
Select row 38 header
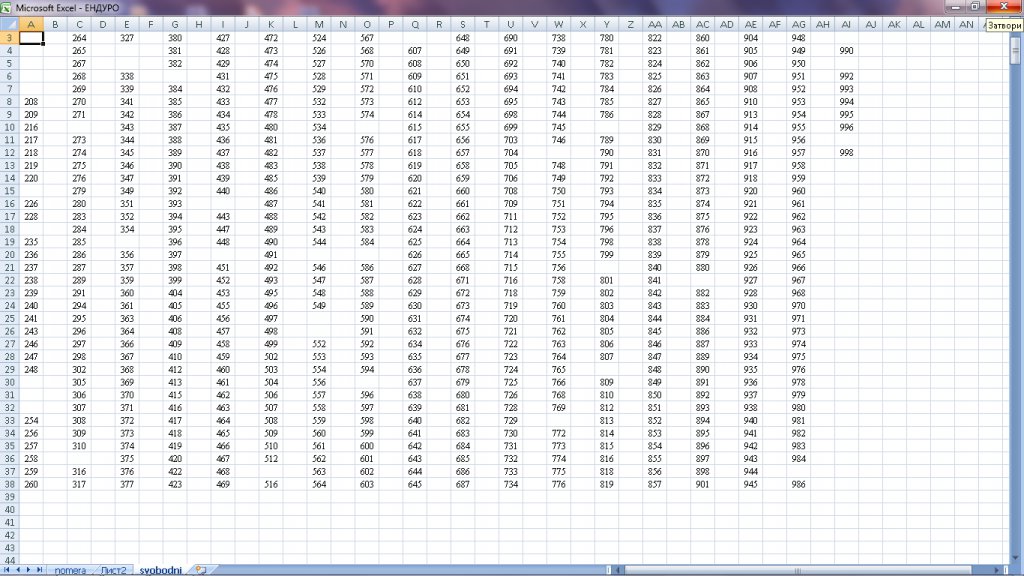click(9, 485)
